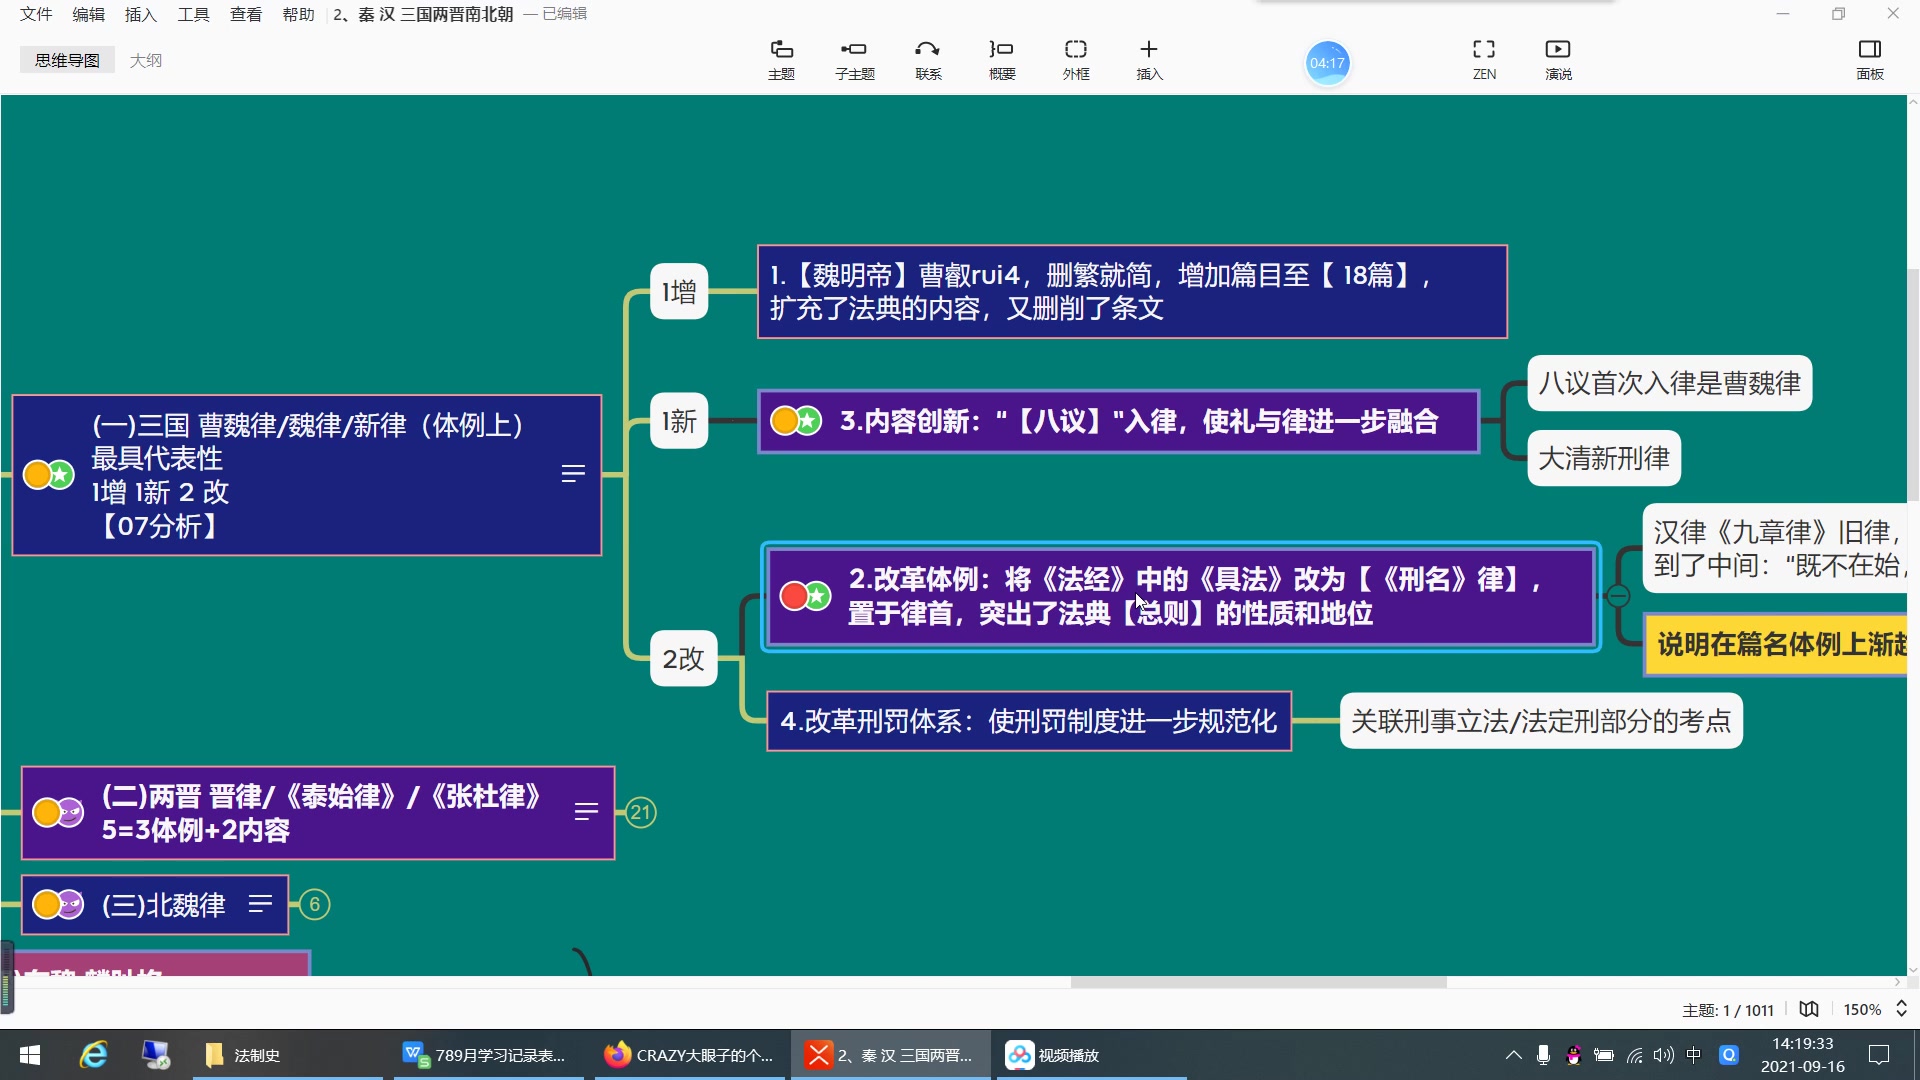Expand 两晋 branch with 21 subtopics
The height and width of the screenshot is (1080, 1920).
[641, 812]
